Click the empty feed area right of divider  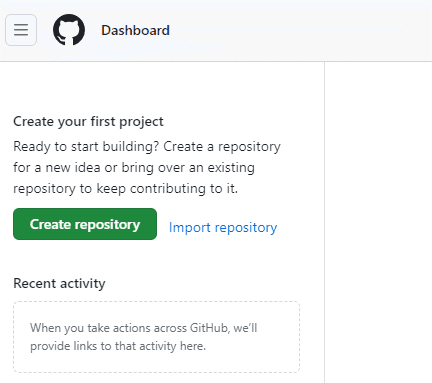pyautogui.click(x=378, y=222)
